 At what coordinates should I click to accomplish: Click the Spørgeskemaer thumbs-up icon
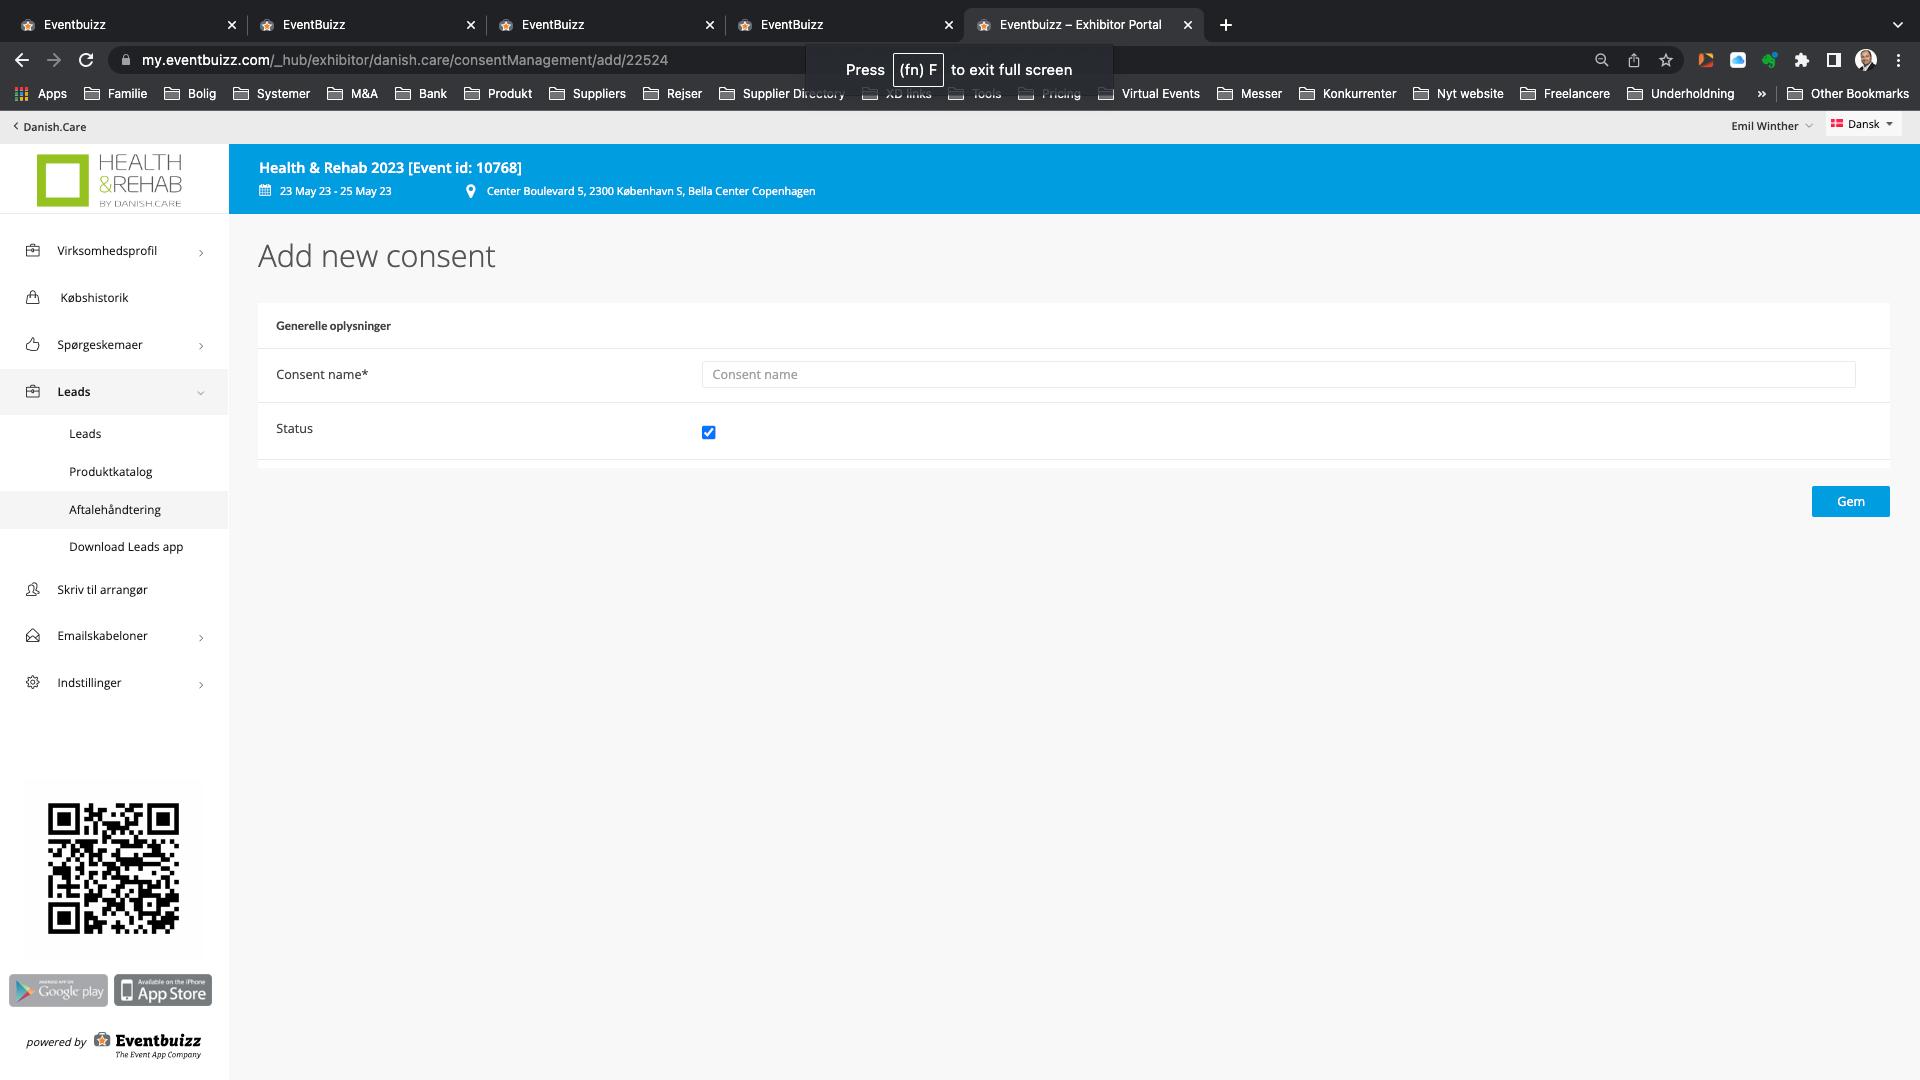[x=33, y=345]
